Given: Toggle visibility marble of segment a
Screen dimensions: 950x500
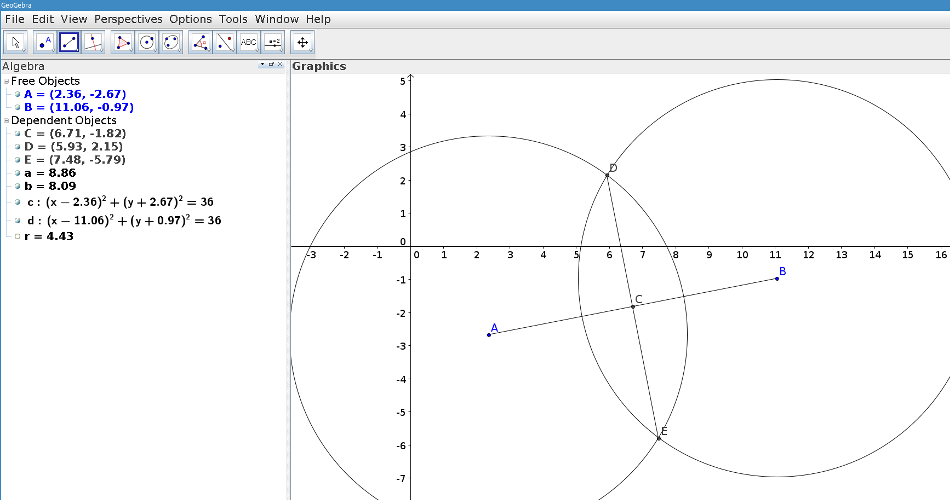Looking at the screenshot, I should pyautogui.click(x=18, y=173).
